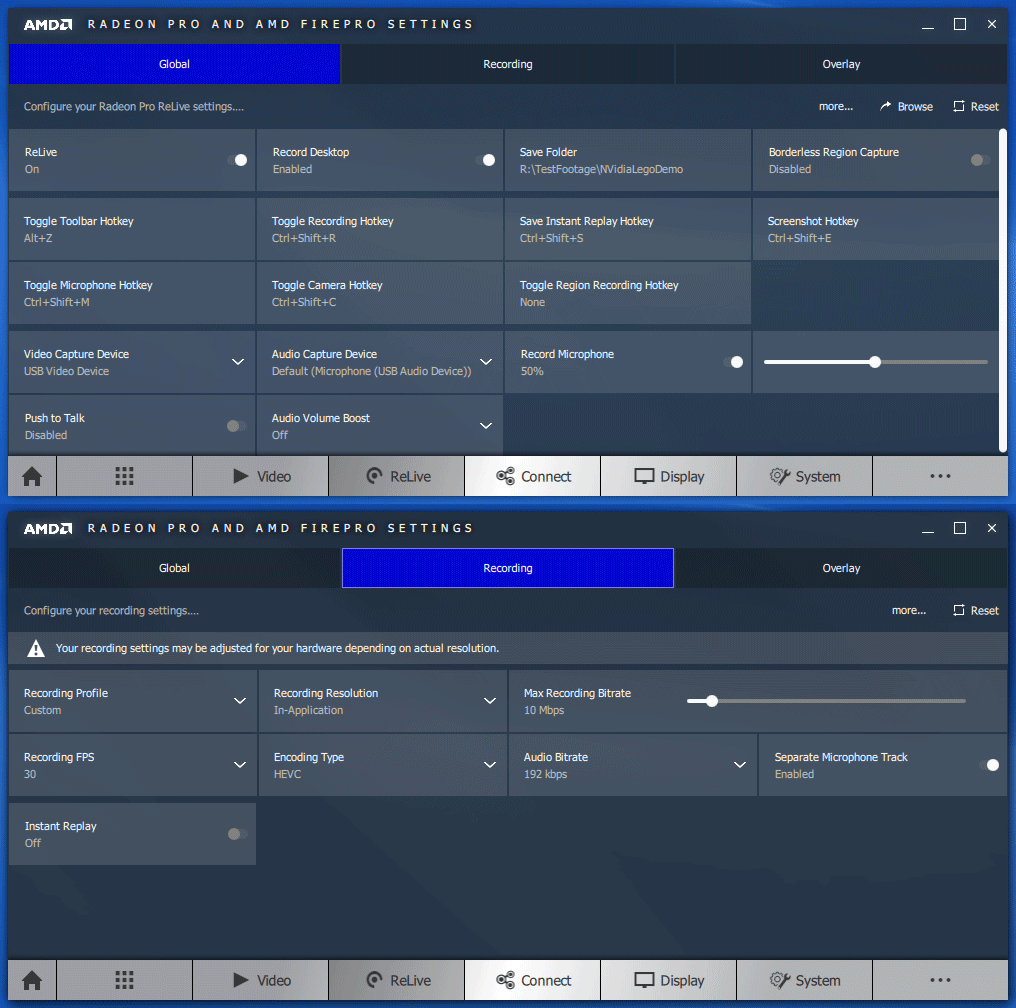Reset the Global ReLive settings
Image resolution: width=1016 pixels, height=1008 pixels.
tap(976, 106)
